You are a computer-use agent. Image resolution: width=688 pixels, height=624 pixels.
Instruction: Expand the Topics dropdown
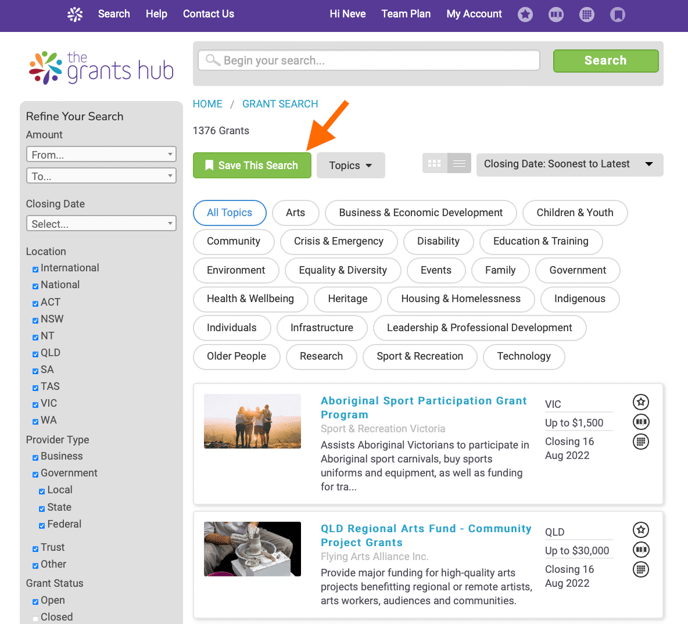coord(350,166)
